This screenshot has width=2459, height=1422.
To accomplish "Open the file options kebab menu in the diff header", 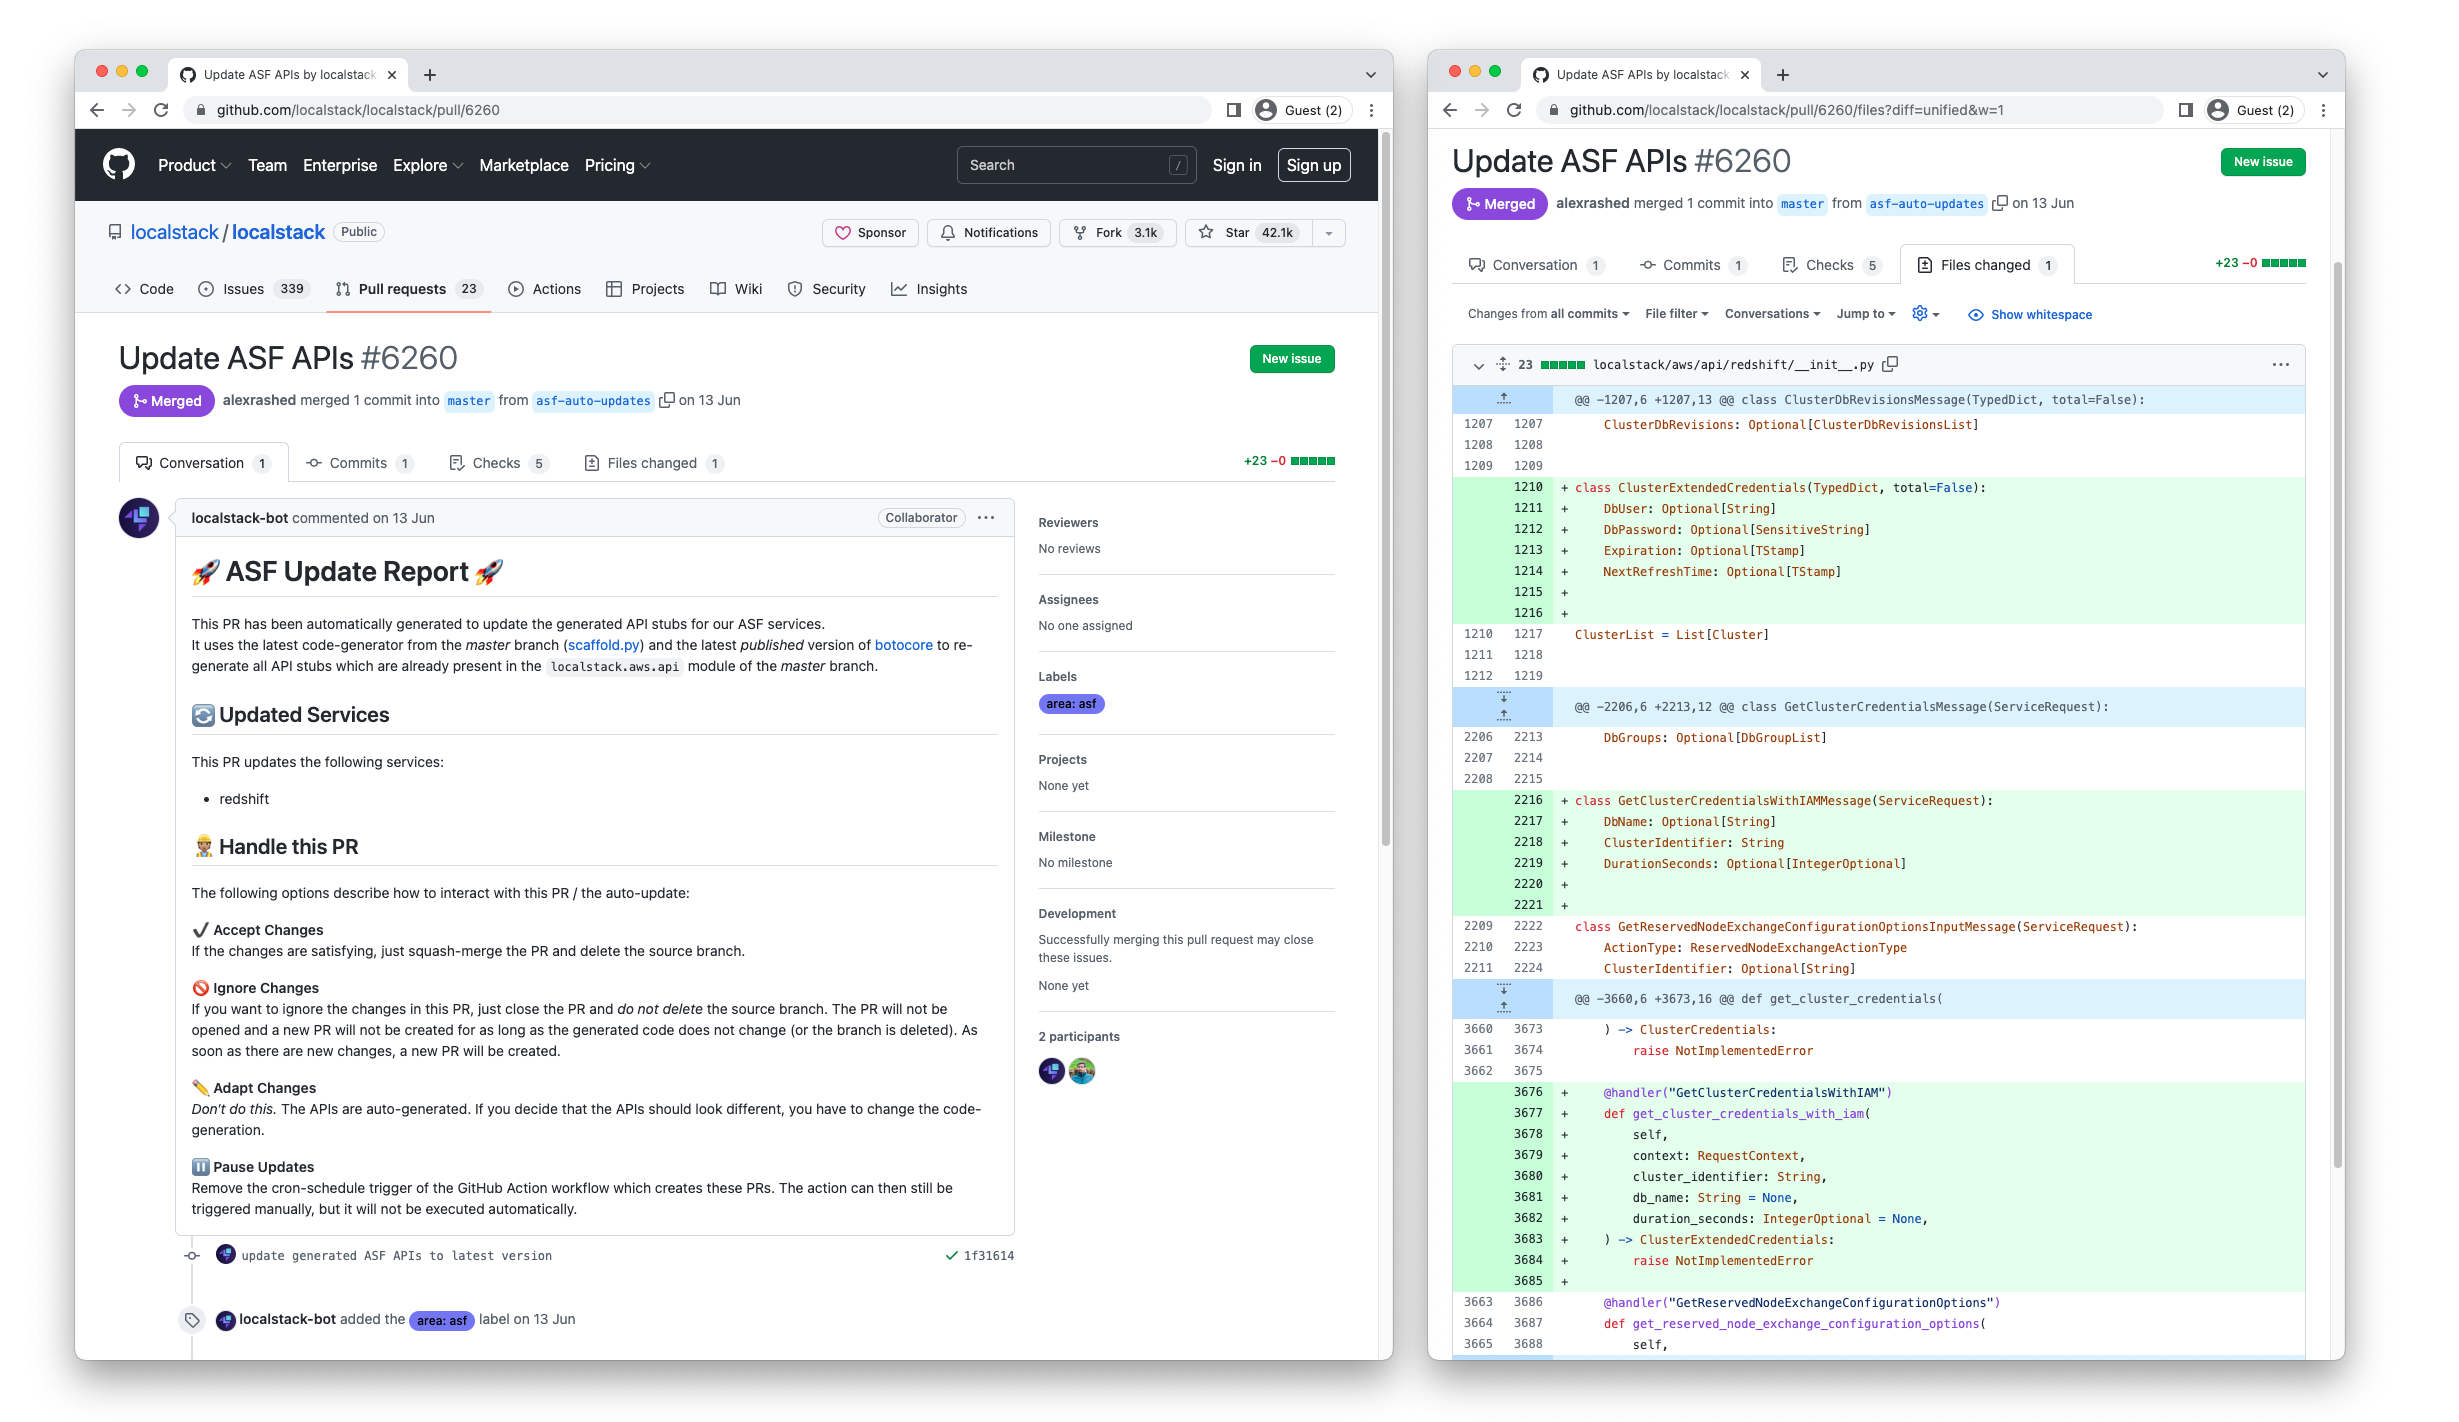I will (2280, 365).
